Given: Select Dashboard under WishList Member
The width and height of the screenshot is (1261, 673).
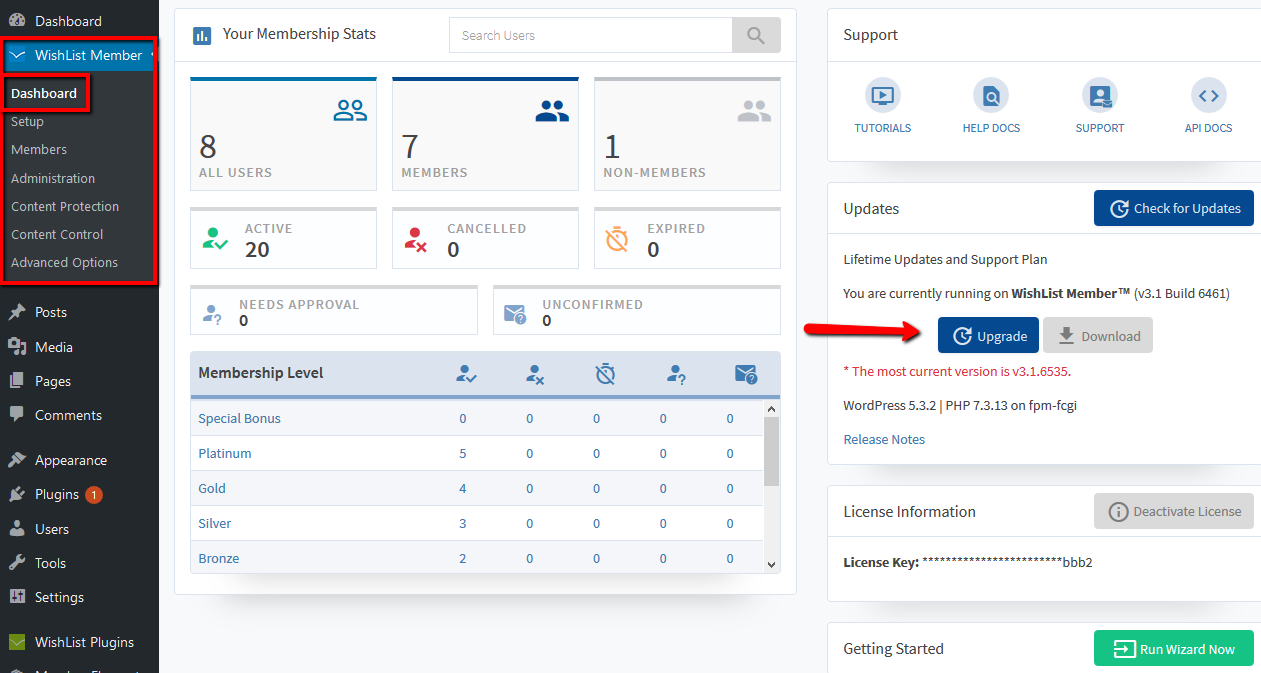Looking at the screenshot, I should [x=44, y=93].
